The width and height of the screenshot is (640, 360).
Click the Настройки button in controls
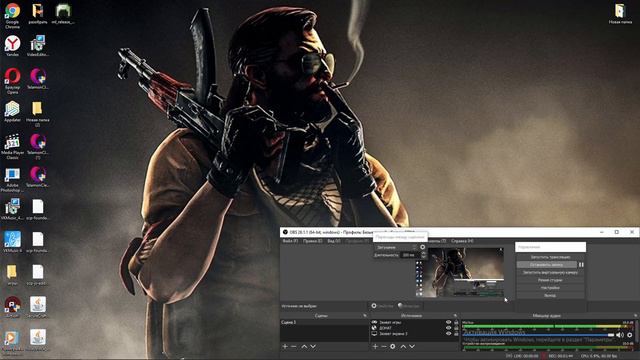coord(550,288)
